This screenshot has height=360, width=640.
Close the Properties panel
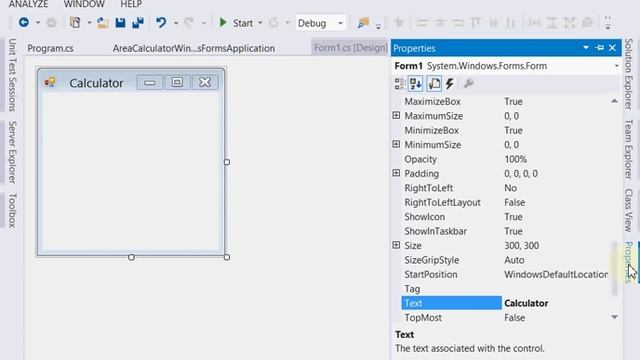612,48
